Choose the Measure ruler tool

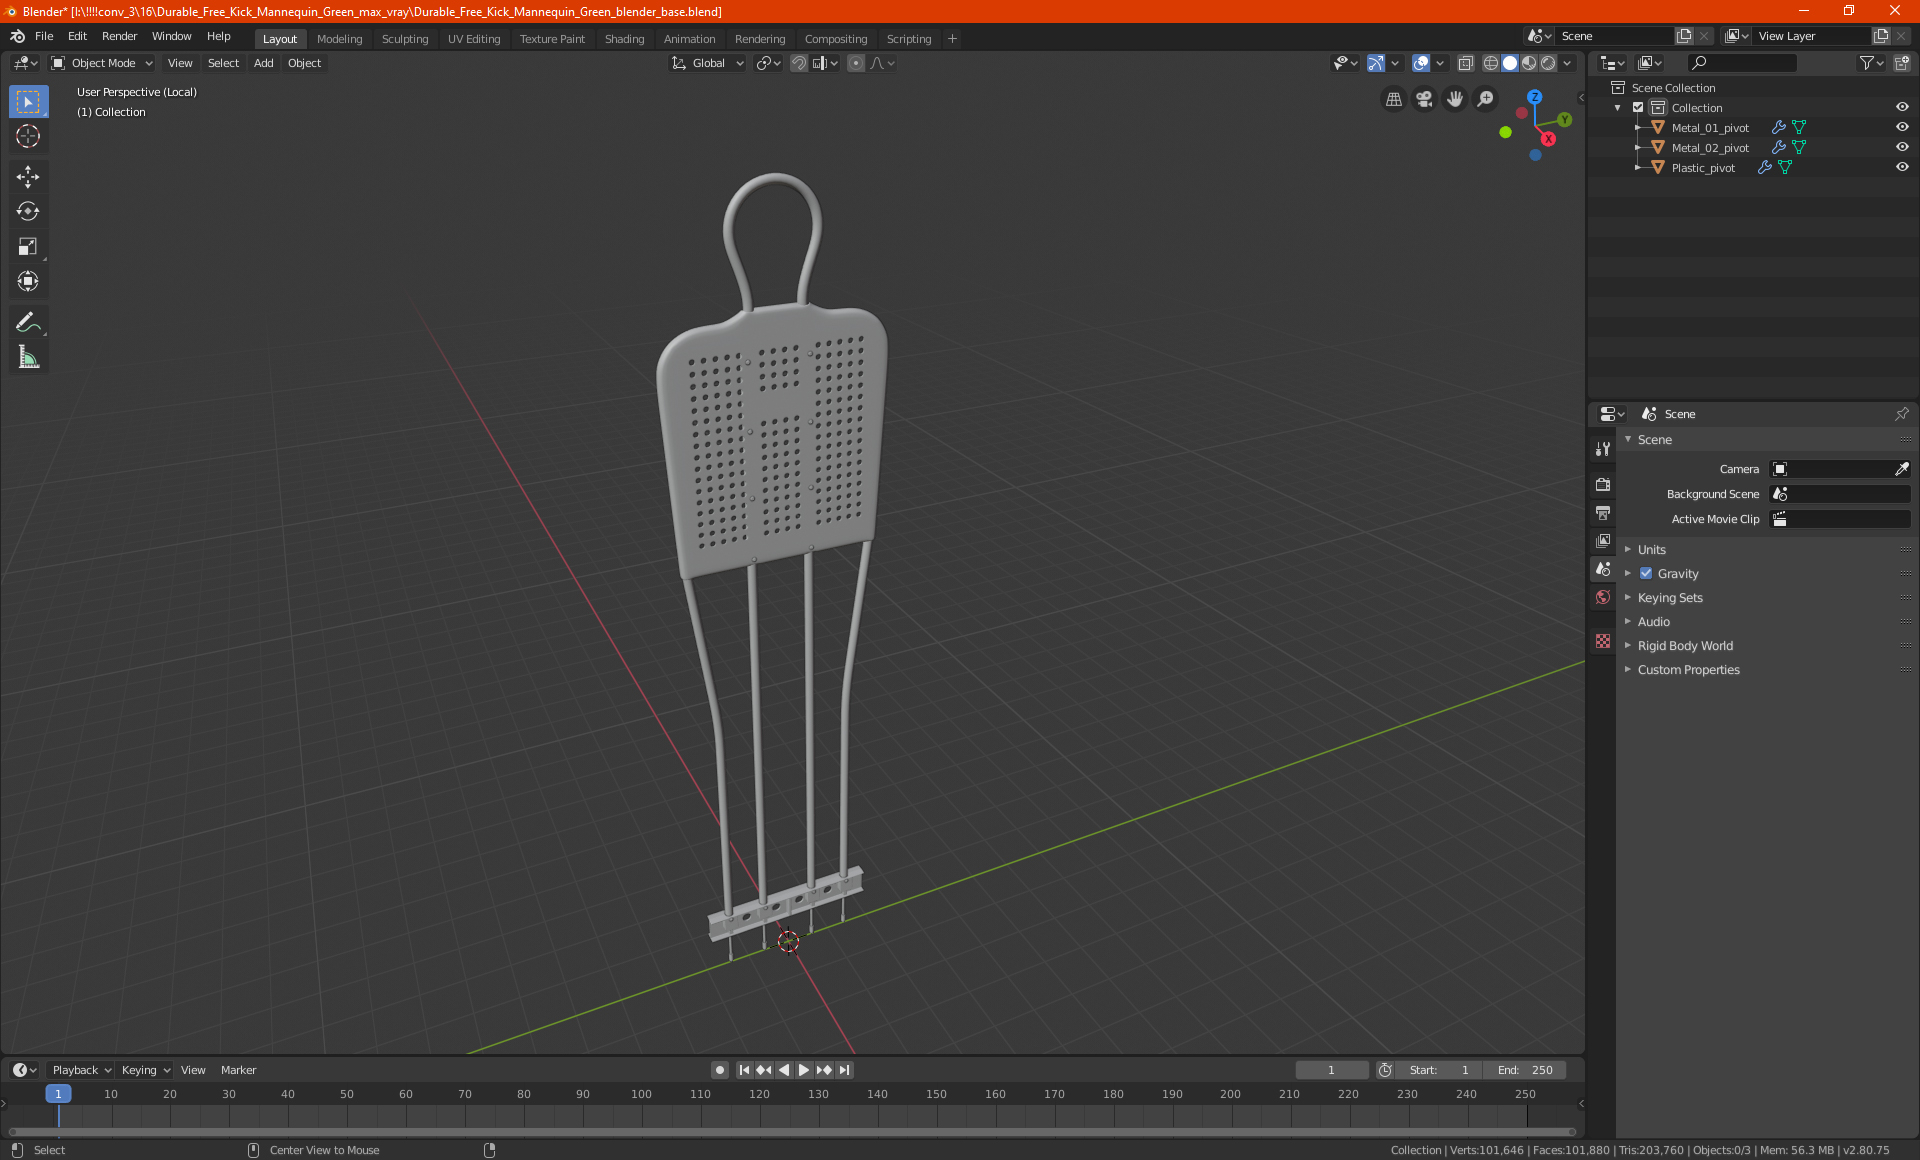[x=28, y=358]
